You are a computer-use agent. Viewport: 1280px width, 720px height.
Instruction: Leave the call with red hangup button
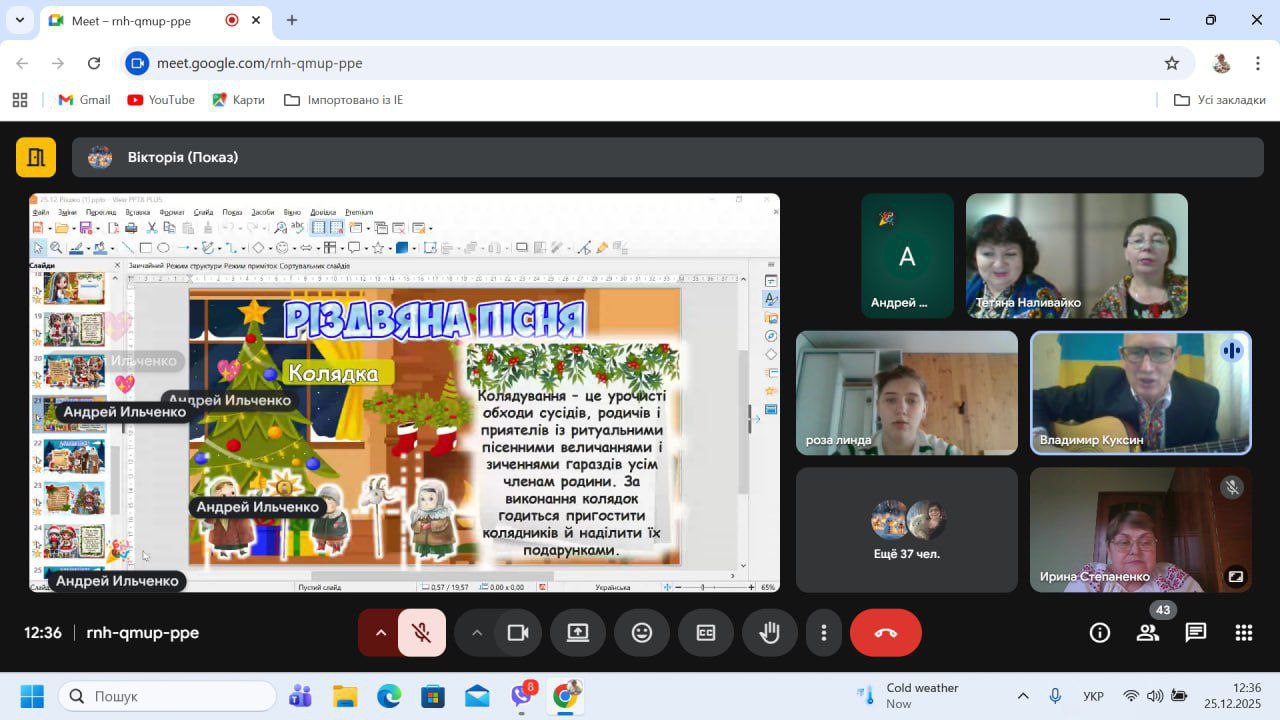[x=885, y=633]
